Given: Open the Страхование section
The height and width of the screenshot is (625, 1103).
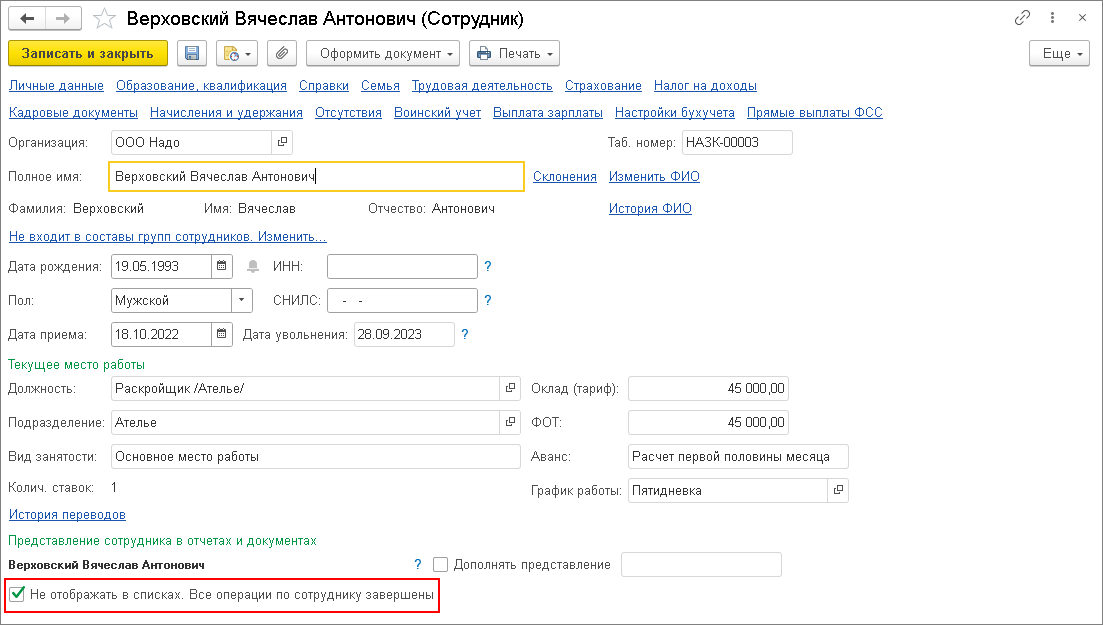Looking at the screenshot, I should (603, 86).
